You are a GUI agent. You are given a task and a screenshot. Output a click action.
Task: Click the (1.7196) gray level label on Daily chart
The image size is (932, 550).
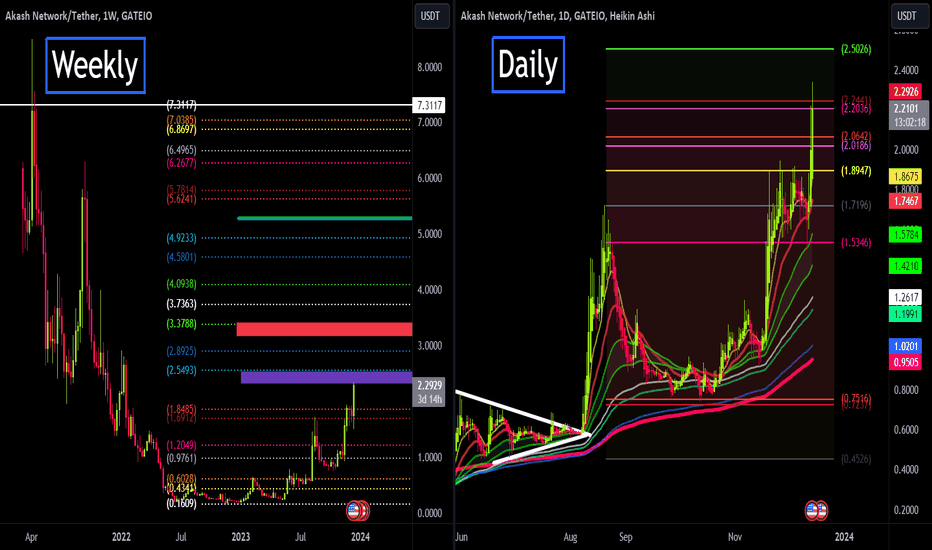tap(856, 205)
